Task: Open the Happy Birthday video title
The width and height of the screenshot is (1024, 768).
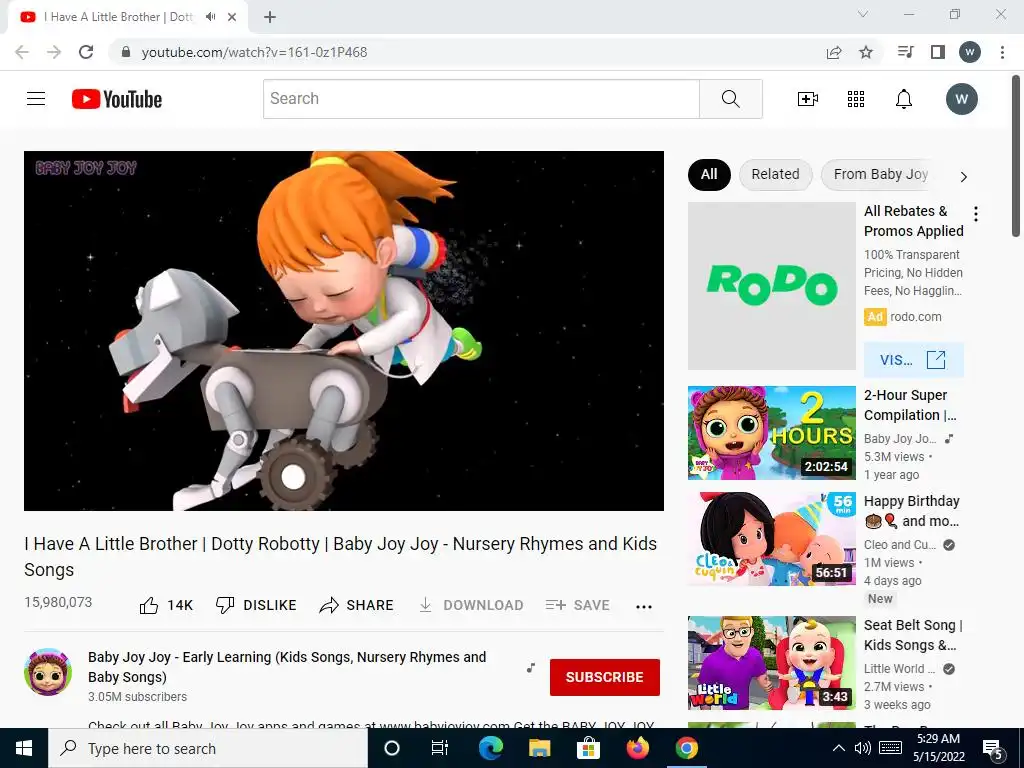Action: tap(912, 511)
